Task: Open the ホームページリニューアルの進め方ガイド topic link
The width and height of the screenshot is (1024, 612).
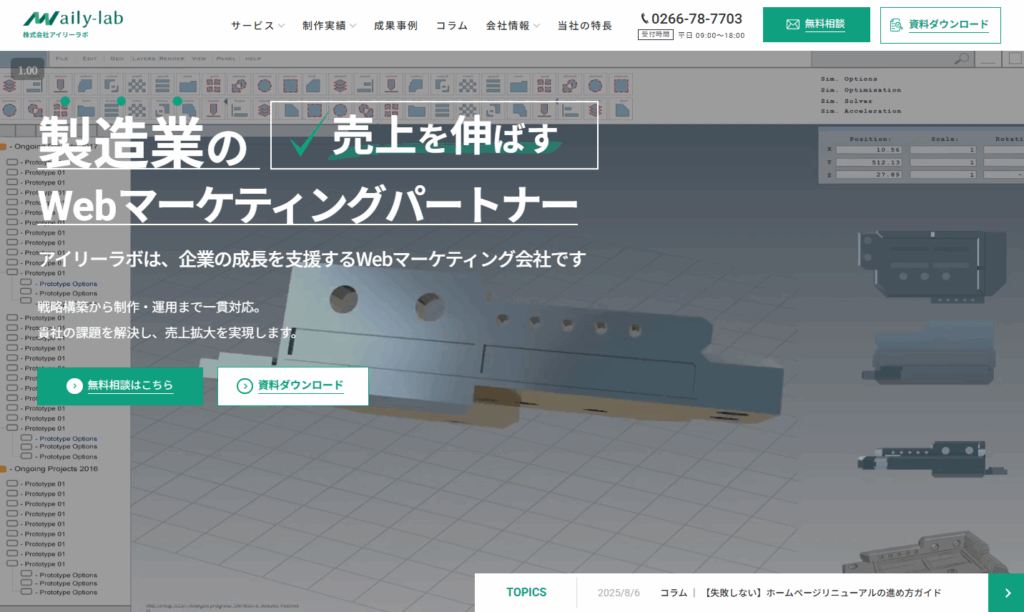Action: point(822,593)
